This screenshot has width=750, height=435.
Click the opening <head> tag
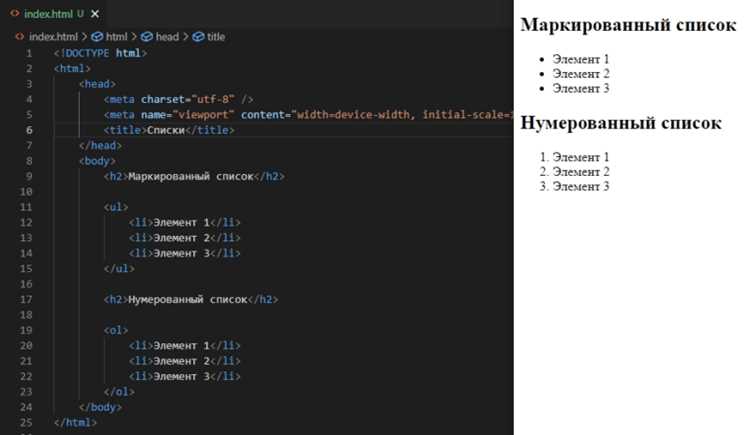98,84
